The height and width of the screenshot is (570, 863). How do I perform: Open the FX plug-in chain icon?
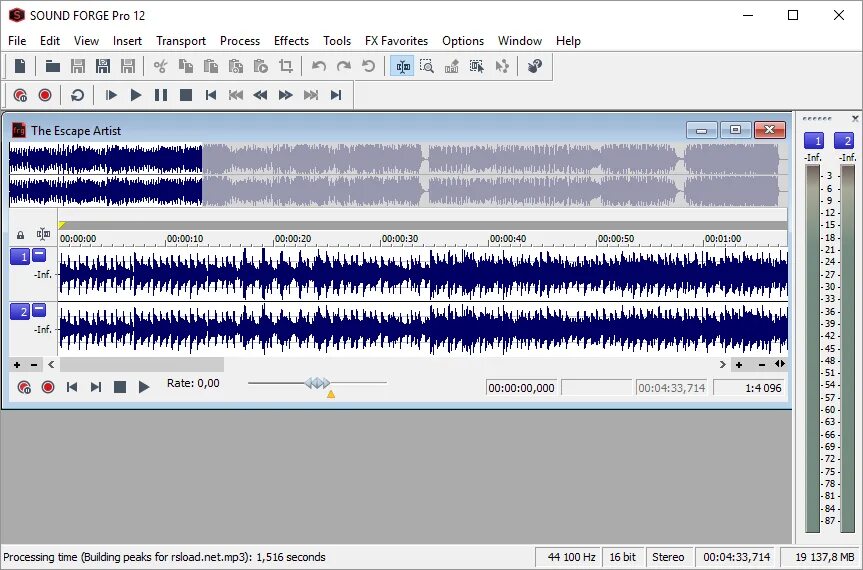534,66
